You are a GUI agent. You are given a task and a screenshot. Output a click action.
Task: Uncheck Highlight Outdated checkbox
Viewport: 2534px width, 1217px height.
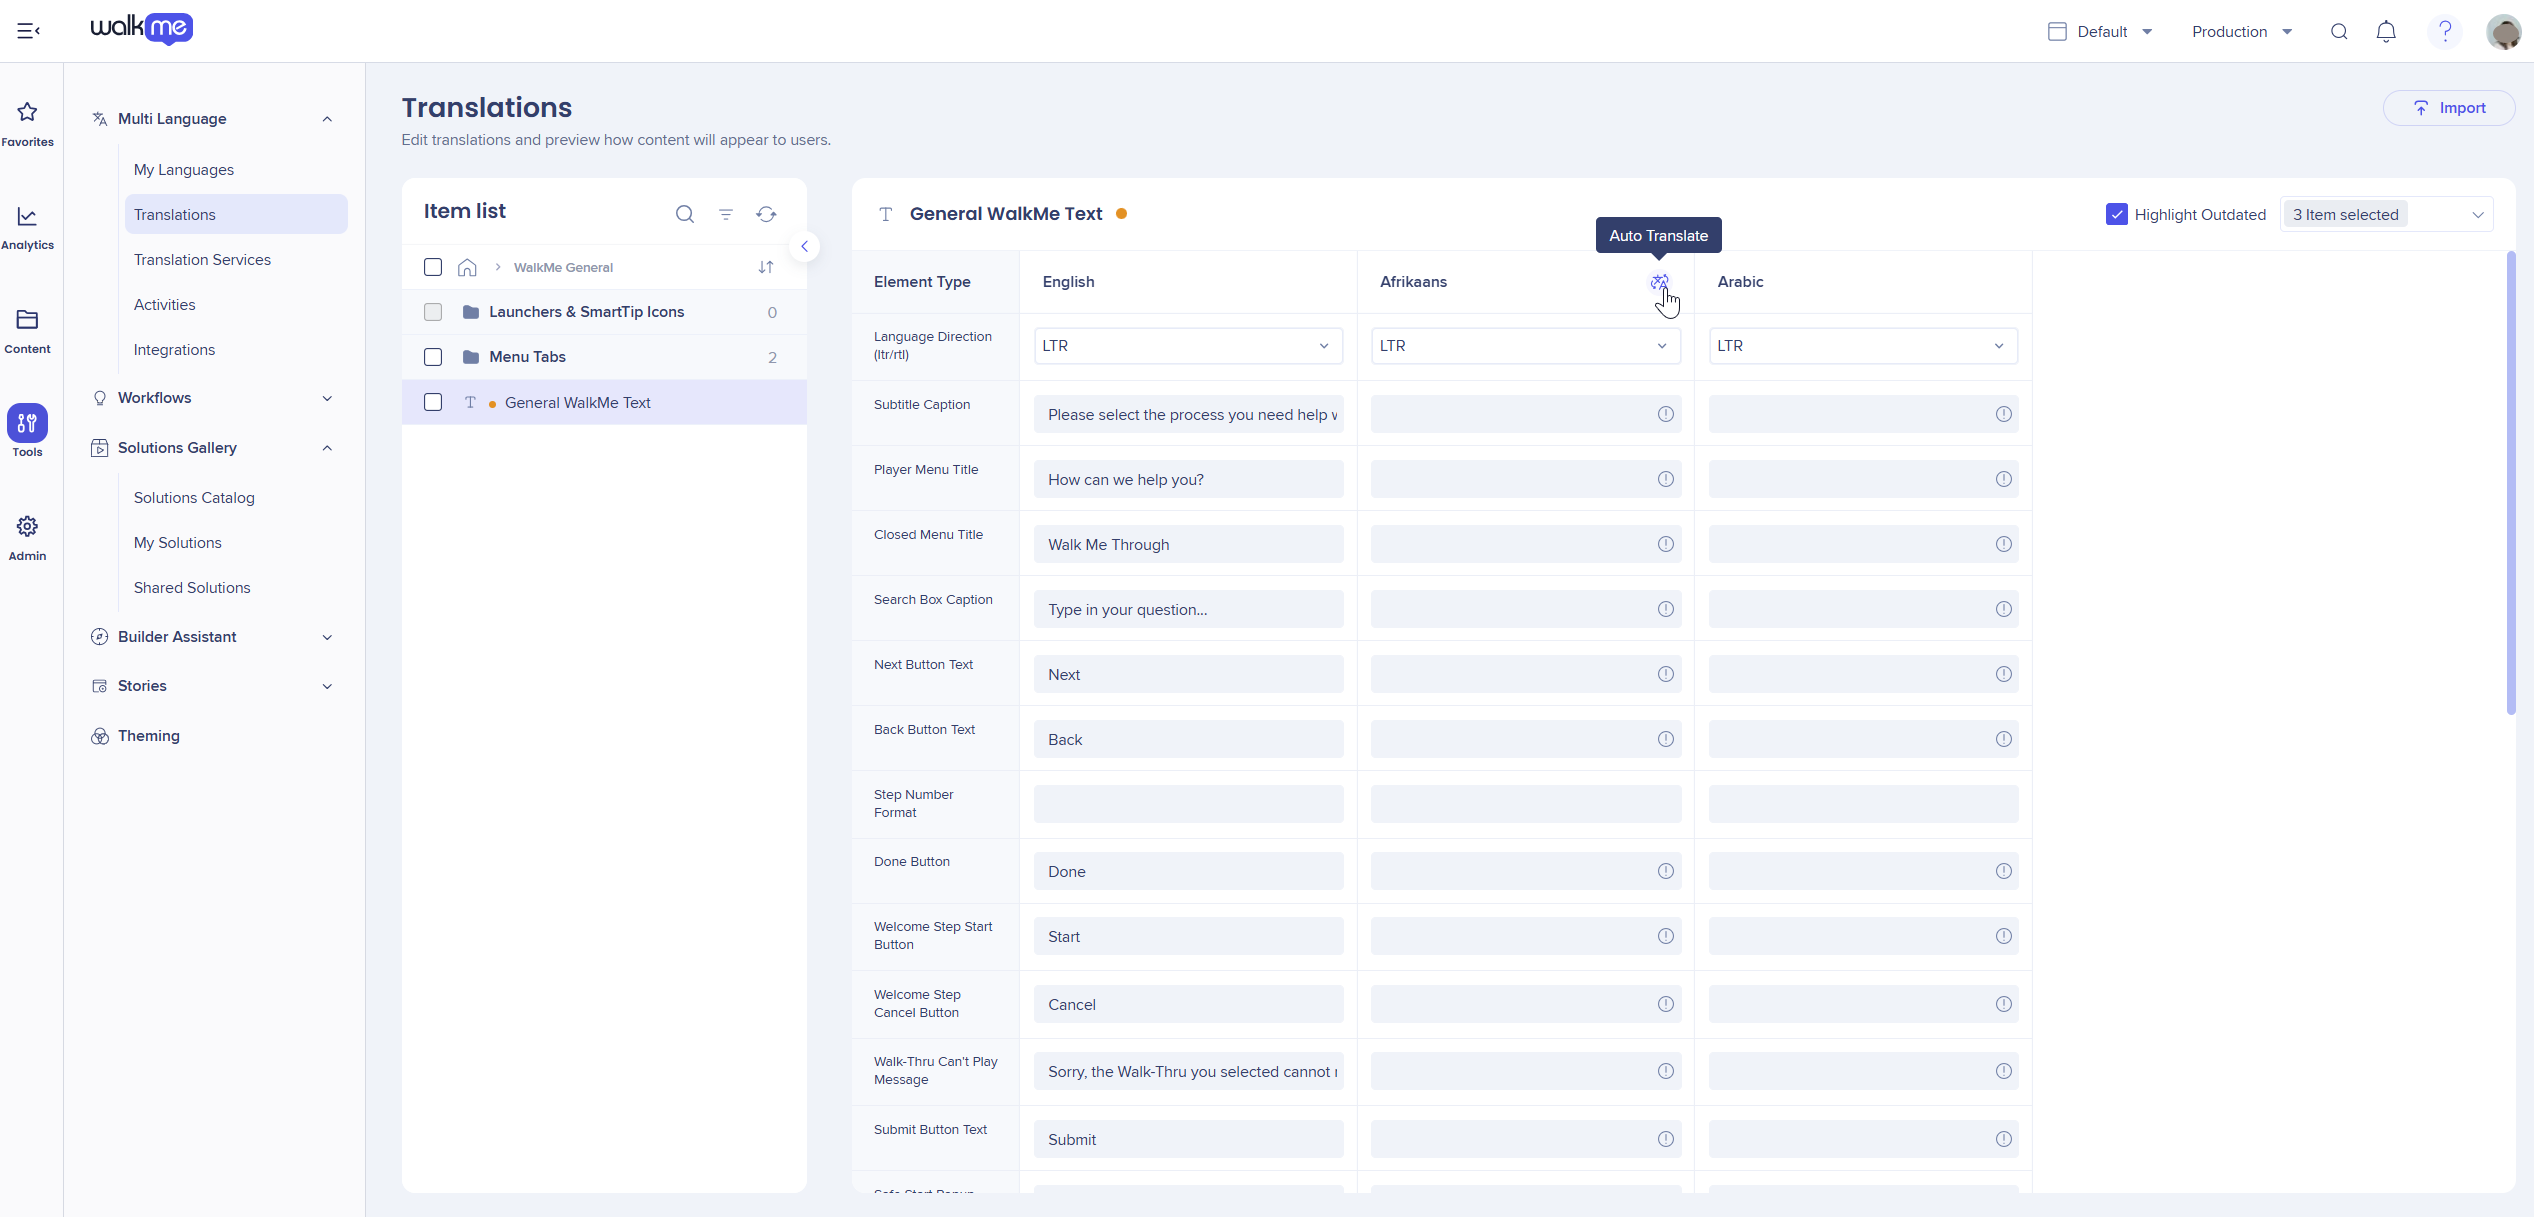2116,214
